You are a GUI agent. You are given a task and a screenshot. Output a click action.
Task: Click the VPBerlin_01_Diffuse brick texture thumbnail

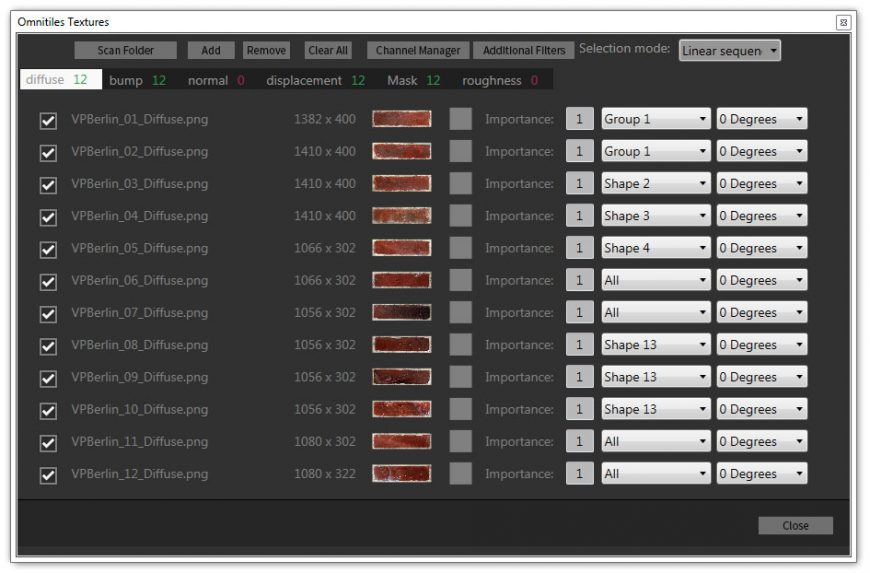click(x=401, y=119)
